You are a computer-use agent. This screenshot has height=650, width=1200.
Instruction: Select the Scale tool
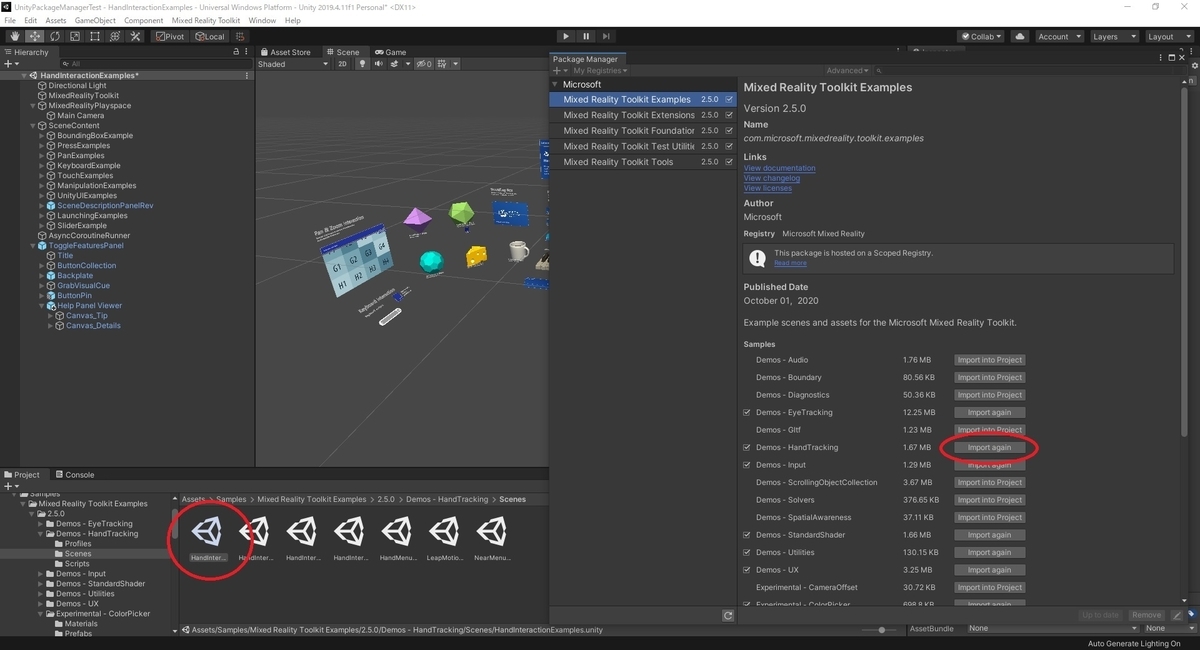point(74,36)
